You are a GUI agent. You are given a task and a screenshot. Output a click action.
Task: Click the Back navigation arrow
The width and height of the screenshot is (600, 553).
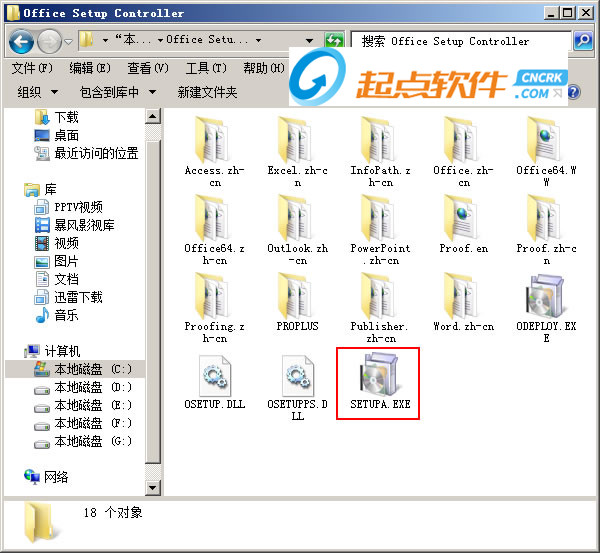pos(21,41)
